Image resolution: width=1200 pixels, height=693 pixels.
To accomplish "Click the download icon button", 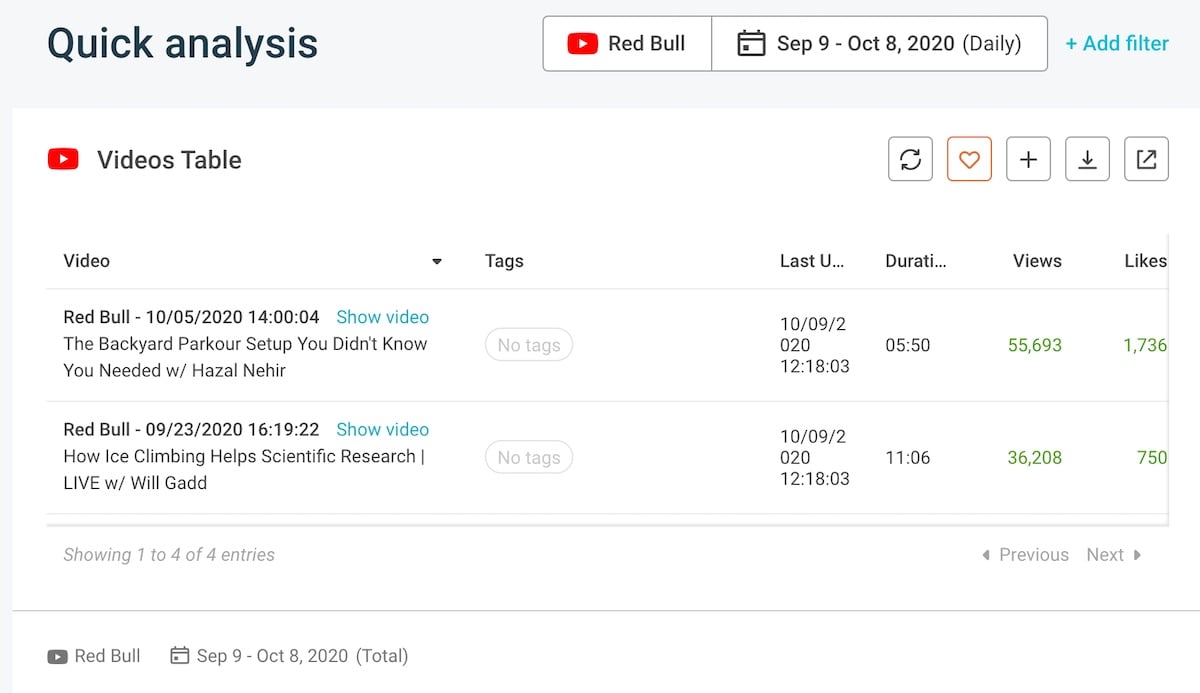I will point(1087,159).
